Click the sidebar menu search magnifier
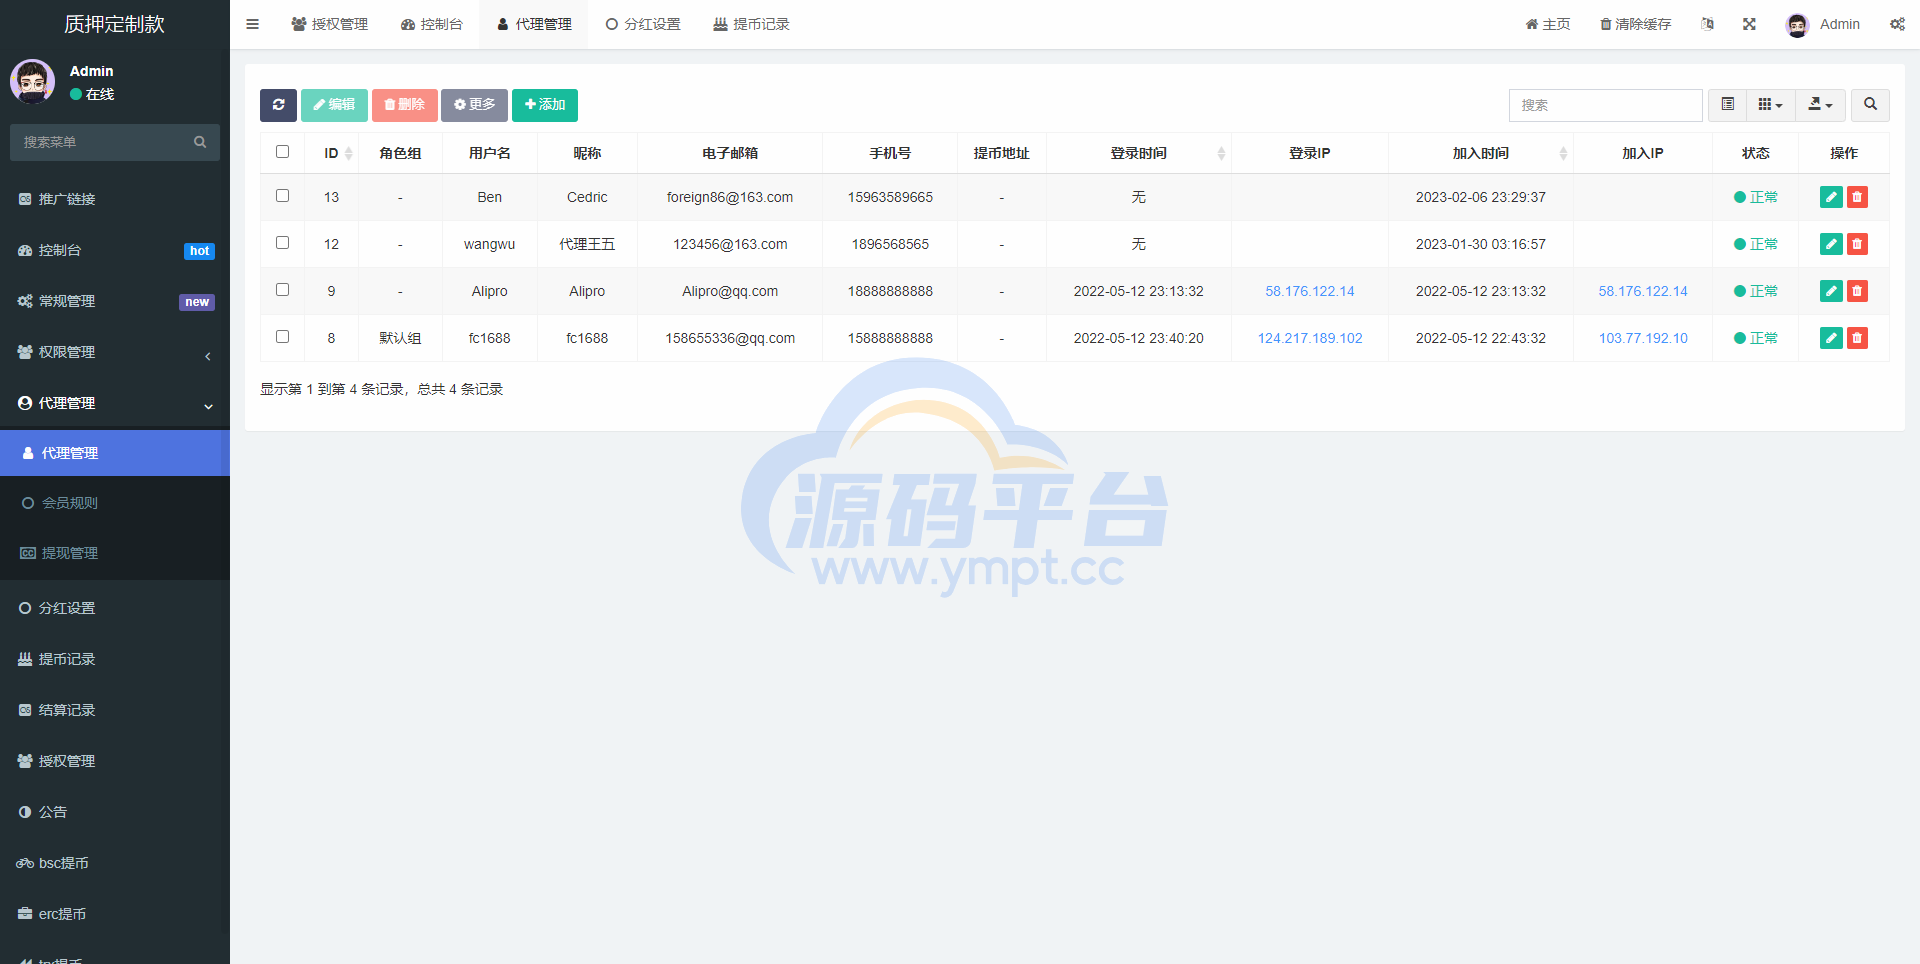This screenshot has width=1920, height=964. pos(200,142)
